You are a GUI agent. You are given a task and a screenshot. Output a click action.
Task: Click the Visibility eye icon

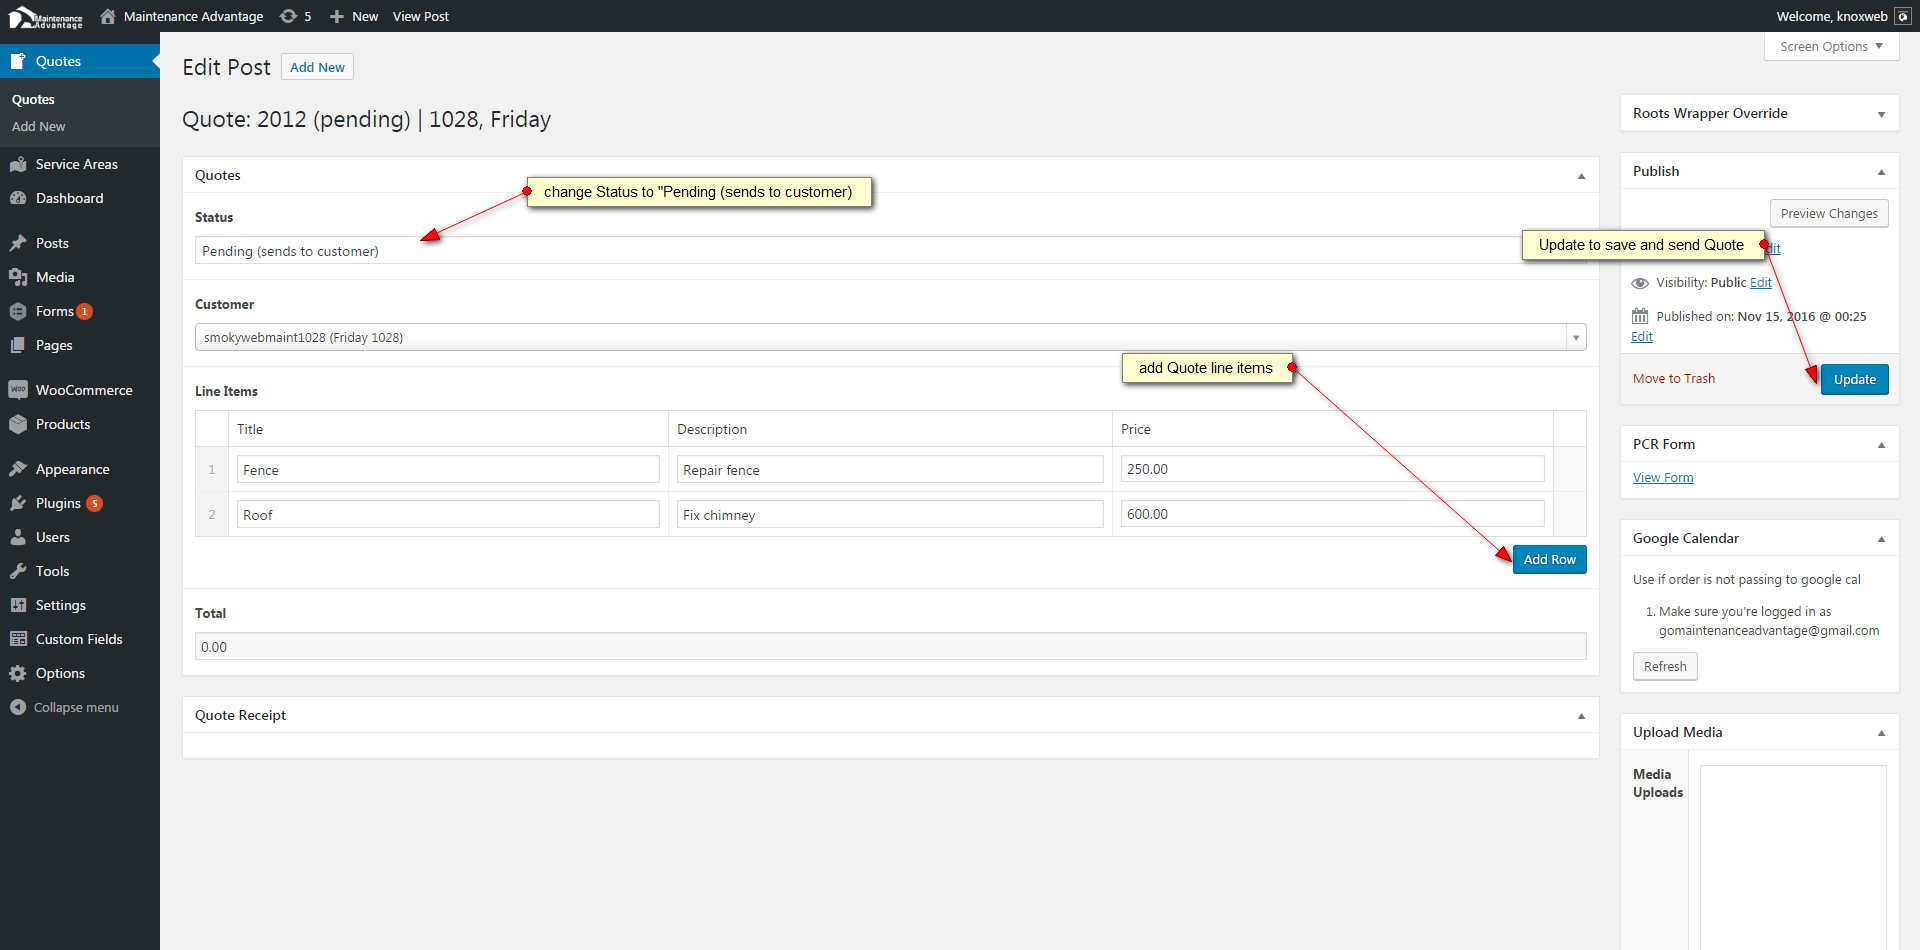point(1640,283)
